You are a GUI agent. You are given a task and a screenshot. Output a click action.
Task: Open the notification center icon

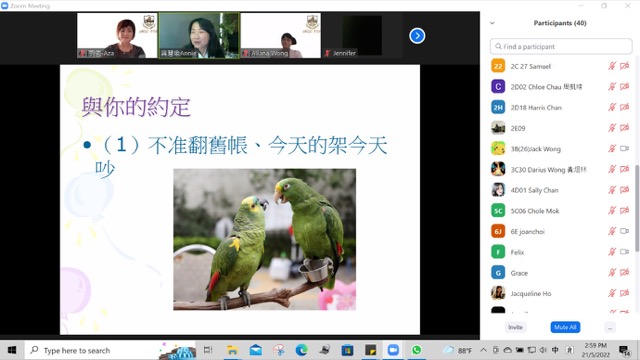click(624, 351)
